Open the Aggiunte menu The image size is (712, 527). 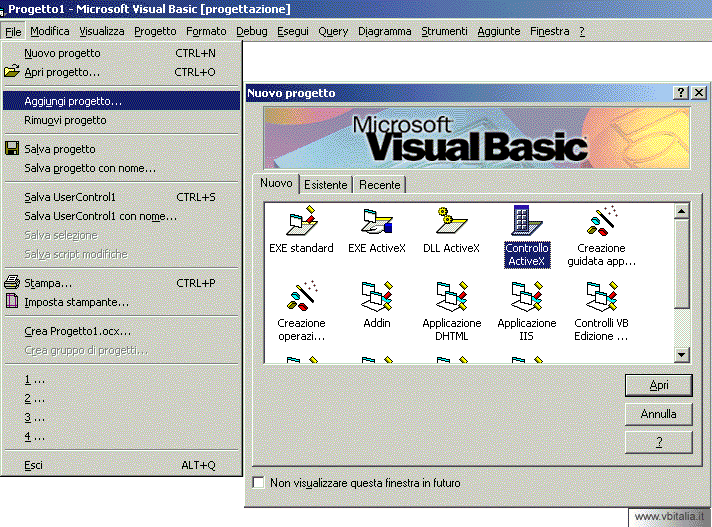tap(499, 31)
